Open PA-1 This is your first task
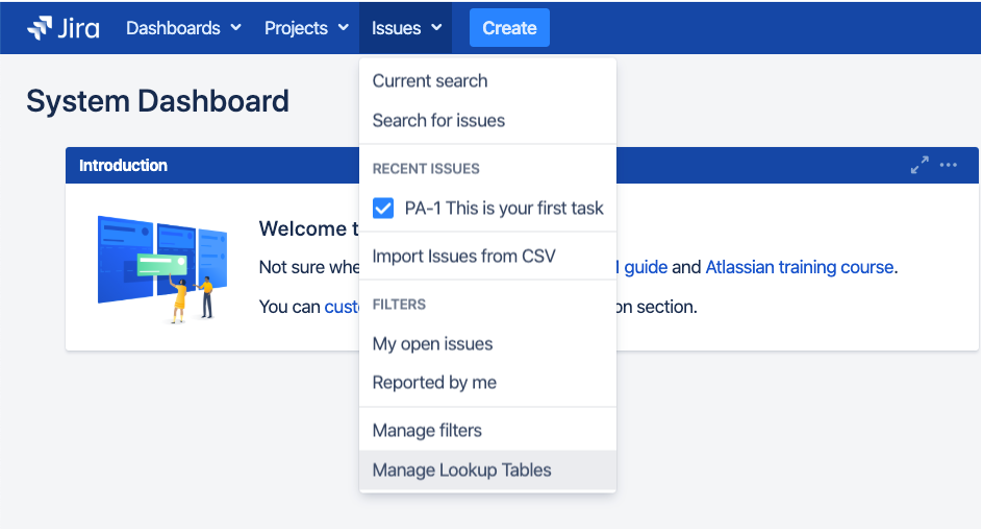This screenshot has height=529, width=981. click(504, 208)
